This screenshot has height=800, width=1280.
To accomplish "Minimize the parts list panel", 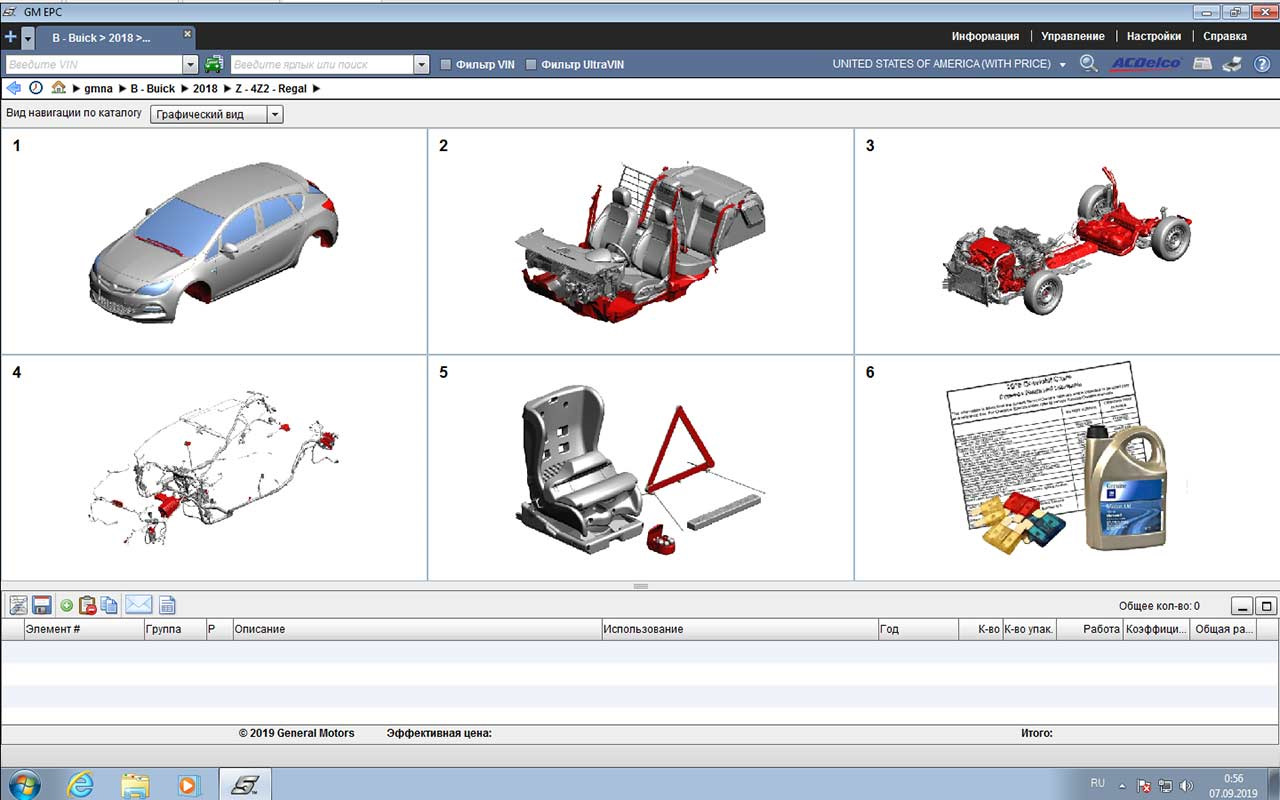I will [x=1242, y=606].
